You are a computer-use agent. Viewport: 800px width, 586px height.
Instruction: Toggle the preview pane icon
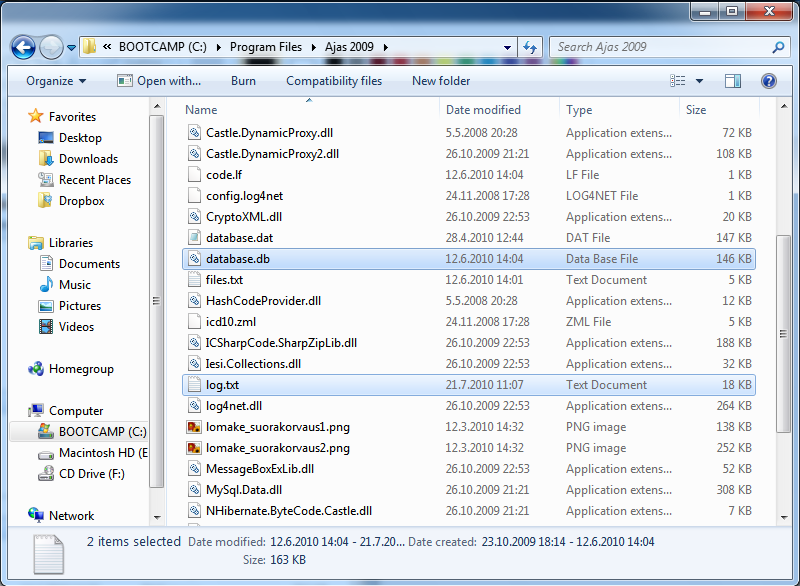click(x=733, y=81)
